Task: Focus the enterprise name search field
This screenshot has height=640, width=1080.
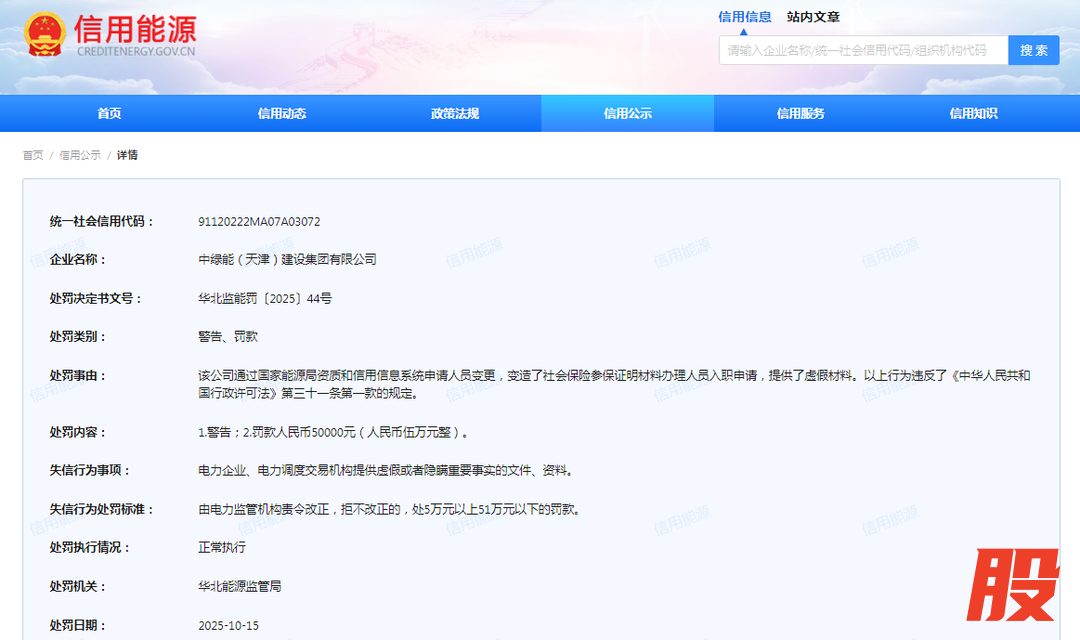Action: (862, 51)
